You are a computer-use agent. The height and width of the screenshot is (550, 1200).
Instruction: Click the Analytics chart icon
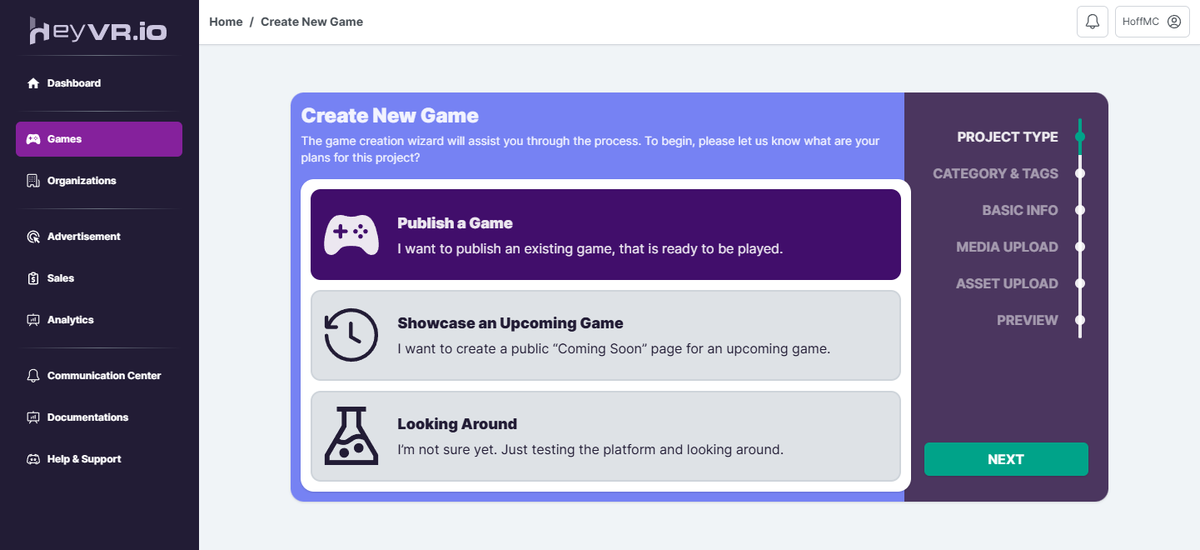point(33,320)
